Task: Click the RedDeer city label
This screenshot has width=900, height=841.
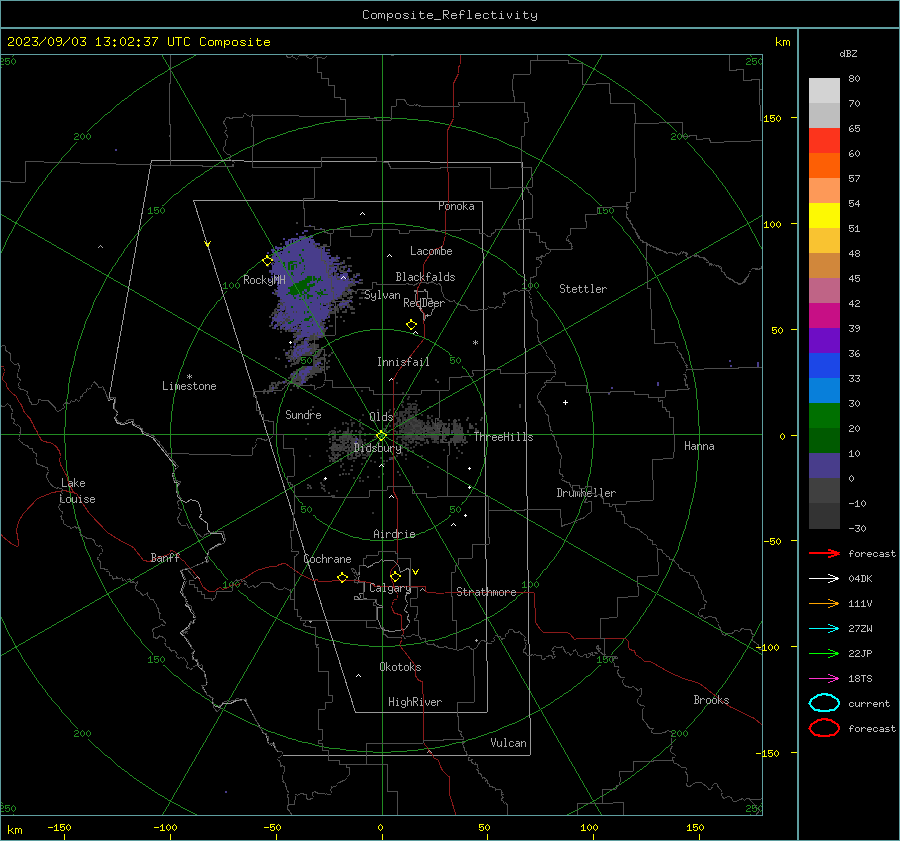Action: coord(424,303)
